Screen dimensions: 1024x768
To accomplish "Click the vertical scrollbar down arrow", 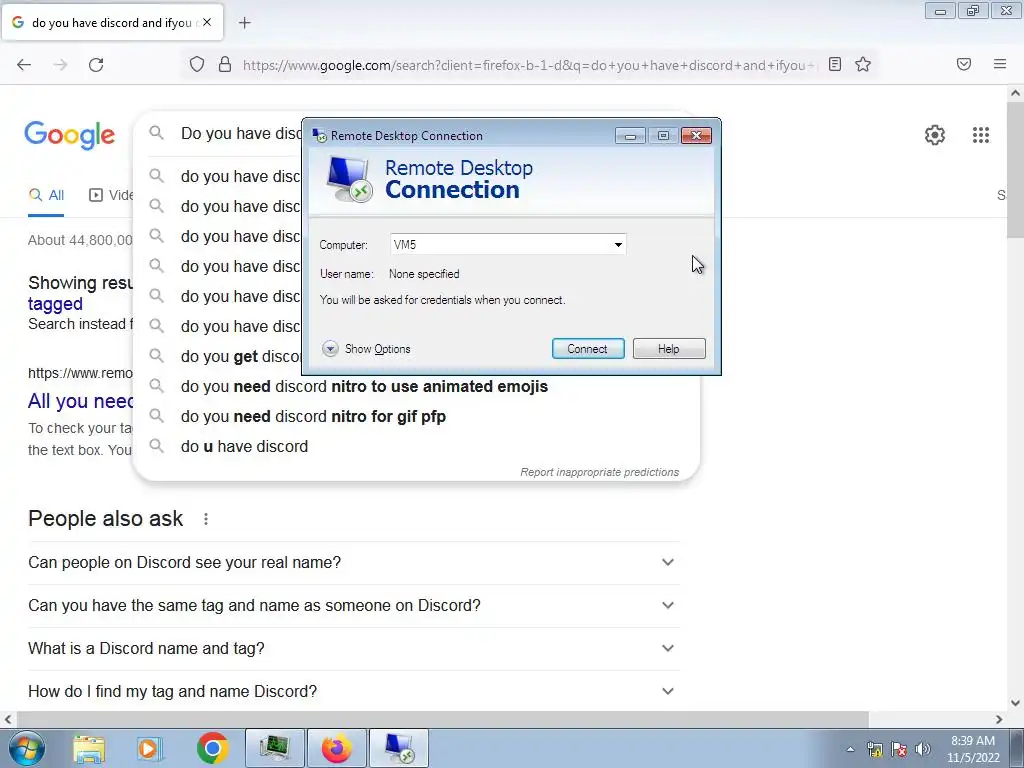I will pyautogui.click(x=1015, y=703).
